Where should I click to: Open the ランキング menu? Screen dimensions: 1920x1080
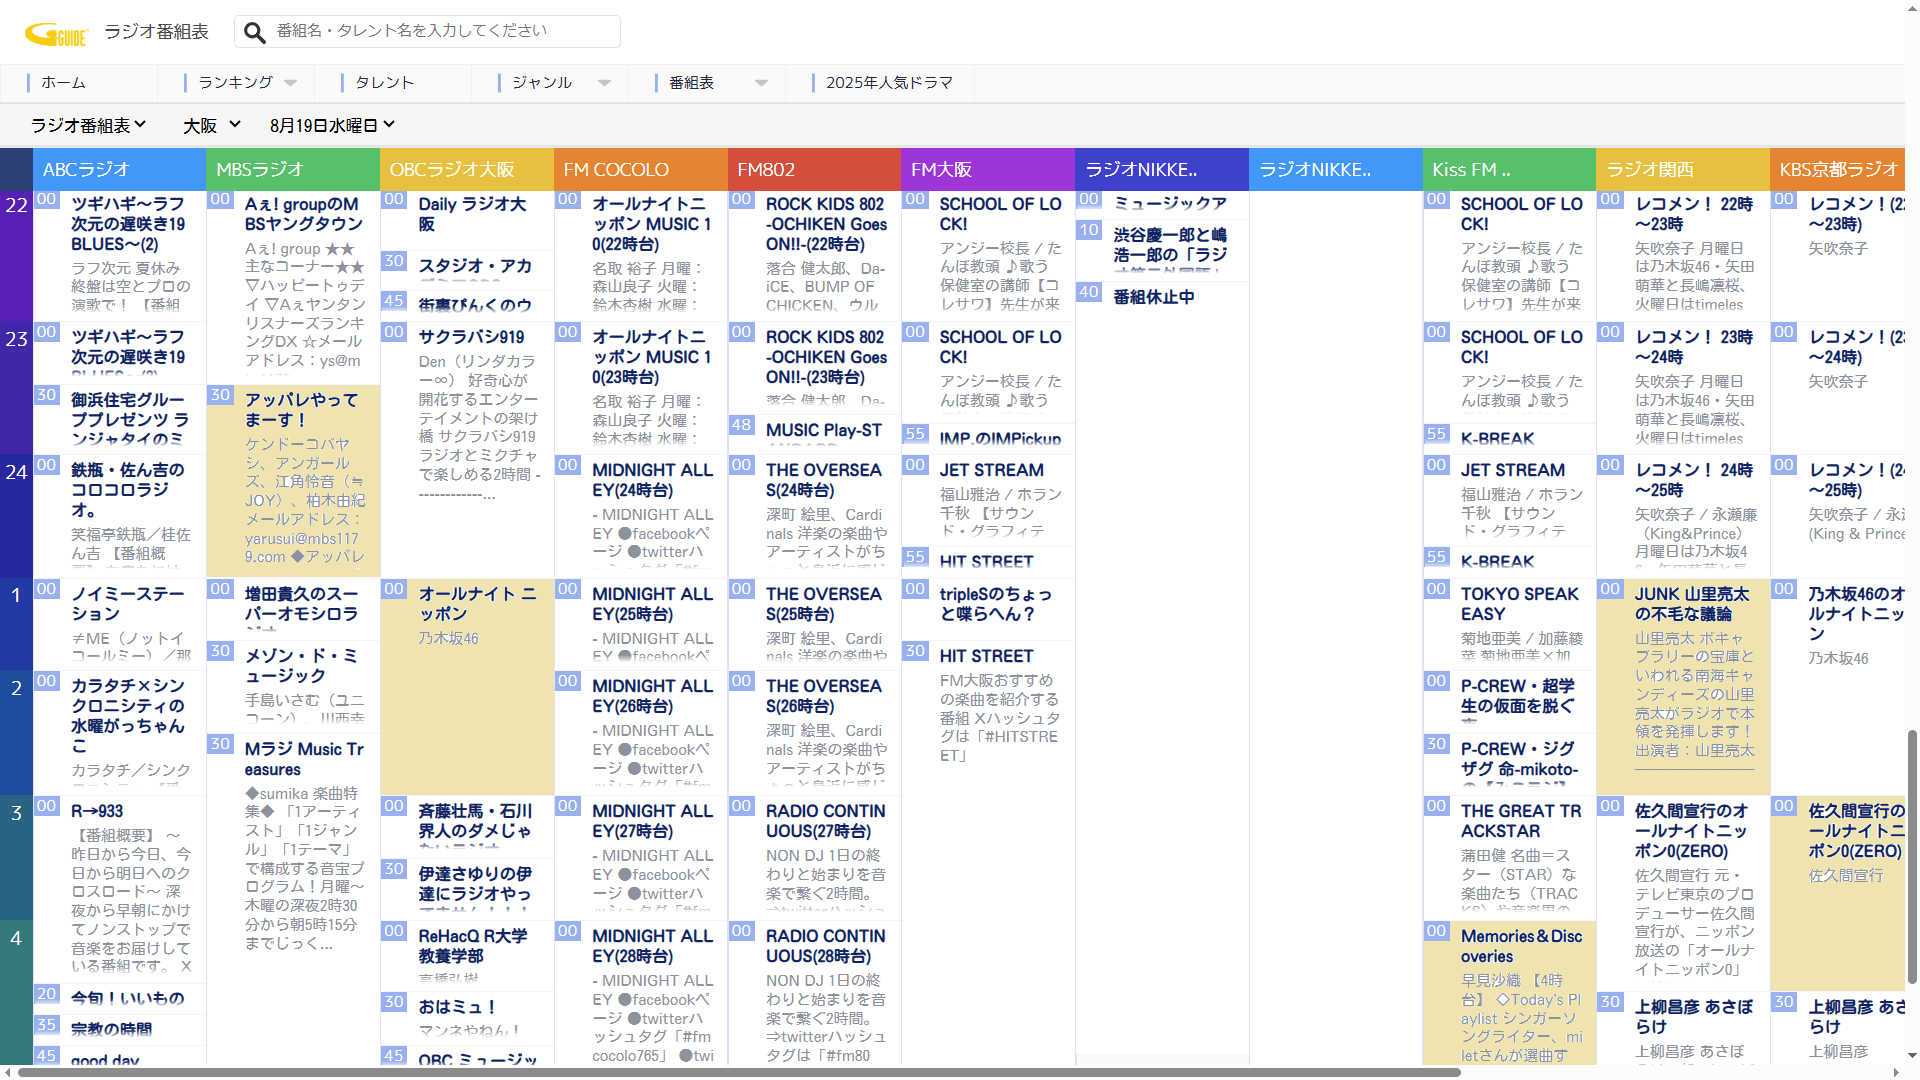[x=235, y=83]
